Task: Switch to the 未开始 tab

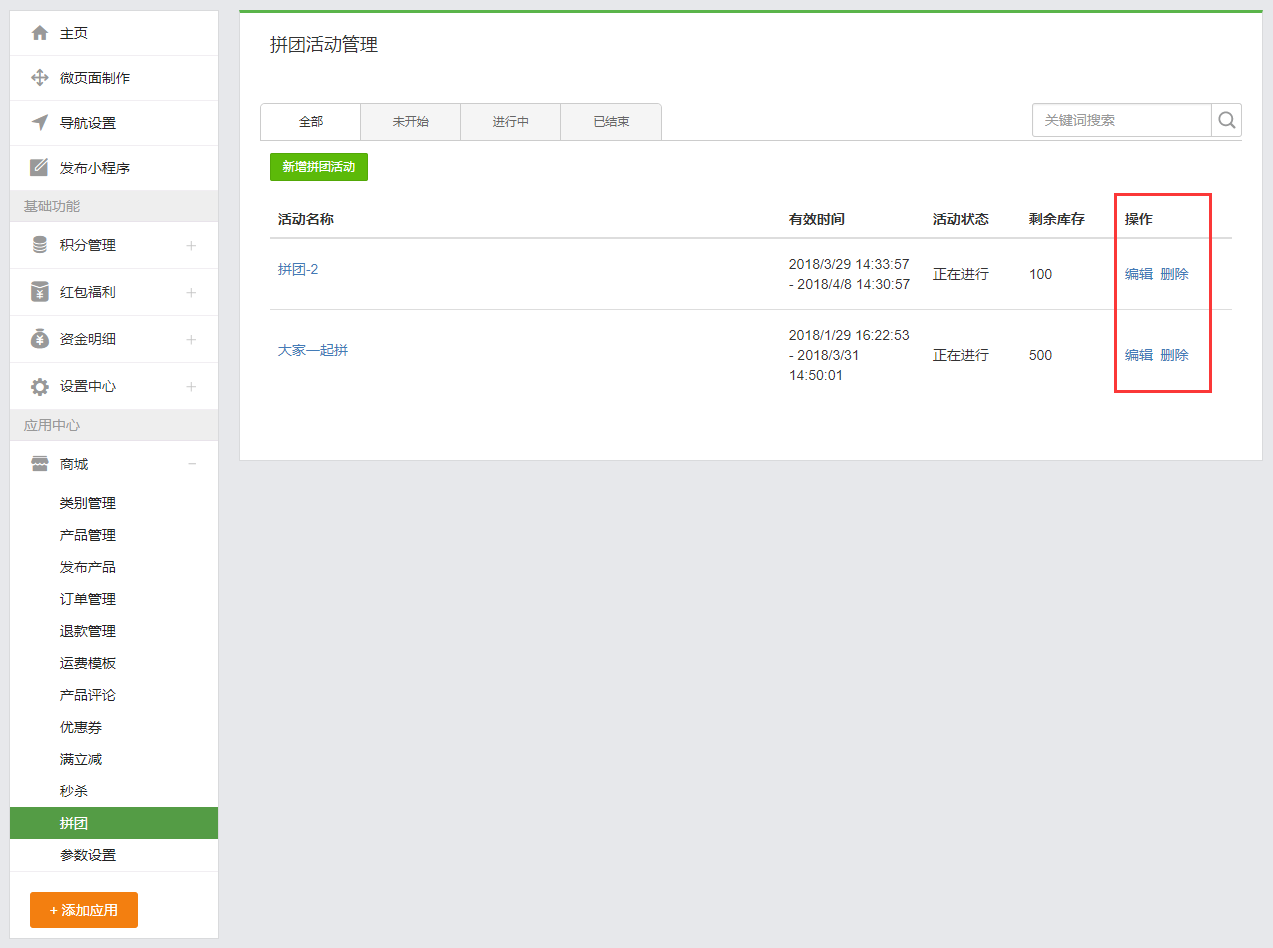Action: 410,122
